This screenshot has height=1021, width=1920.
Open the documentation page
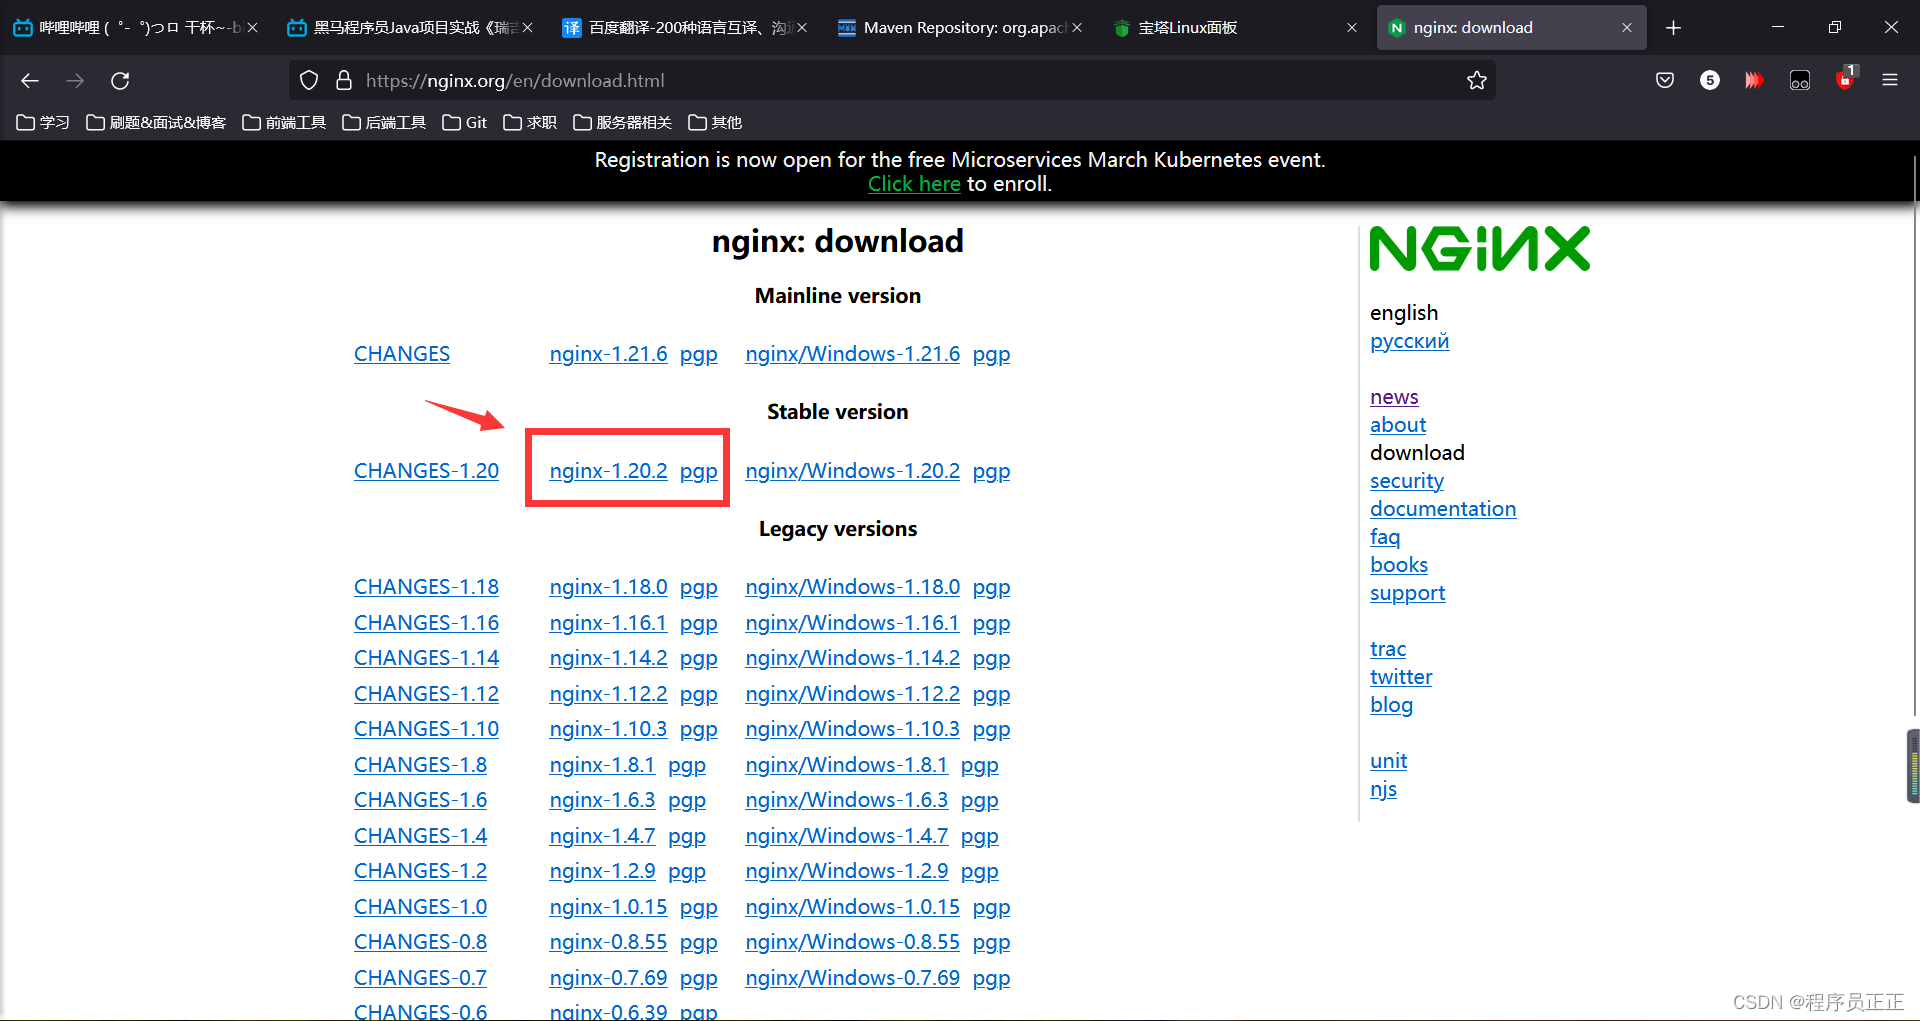1443,509
